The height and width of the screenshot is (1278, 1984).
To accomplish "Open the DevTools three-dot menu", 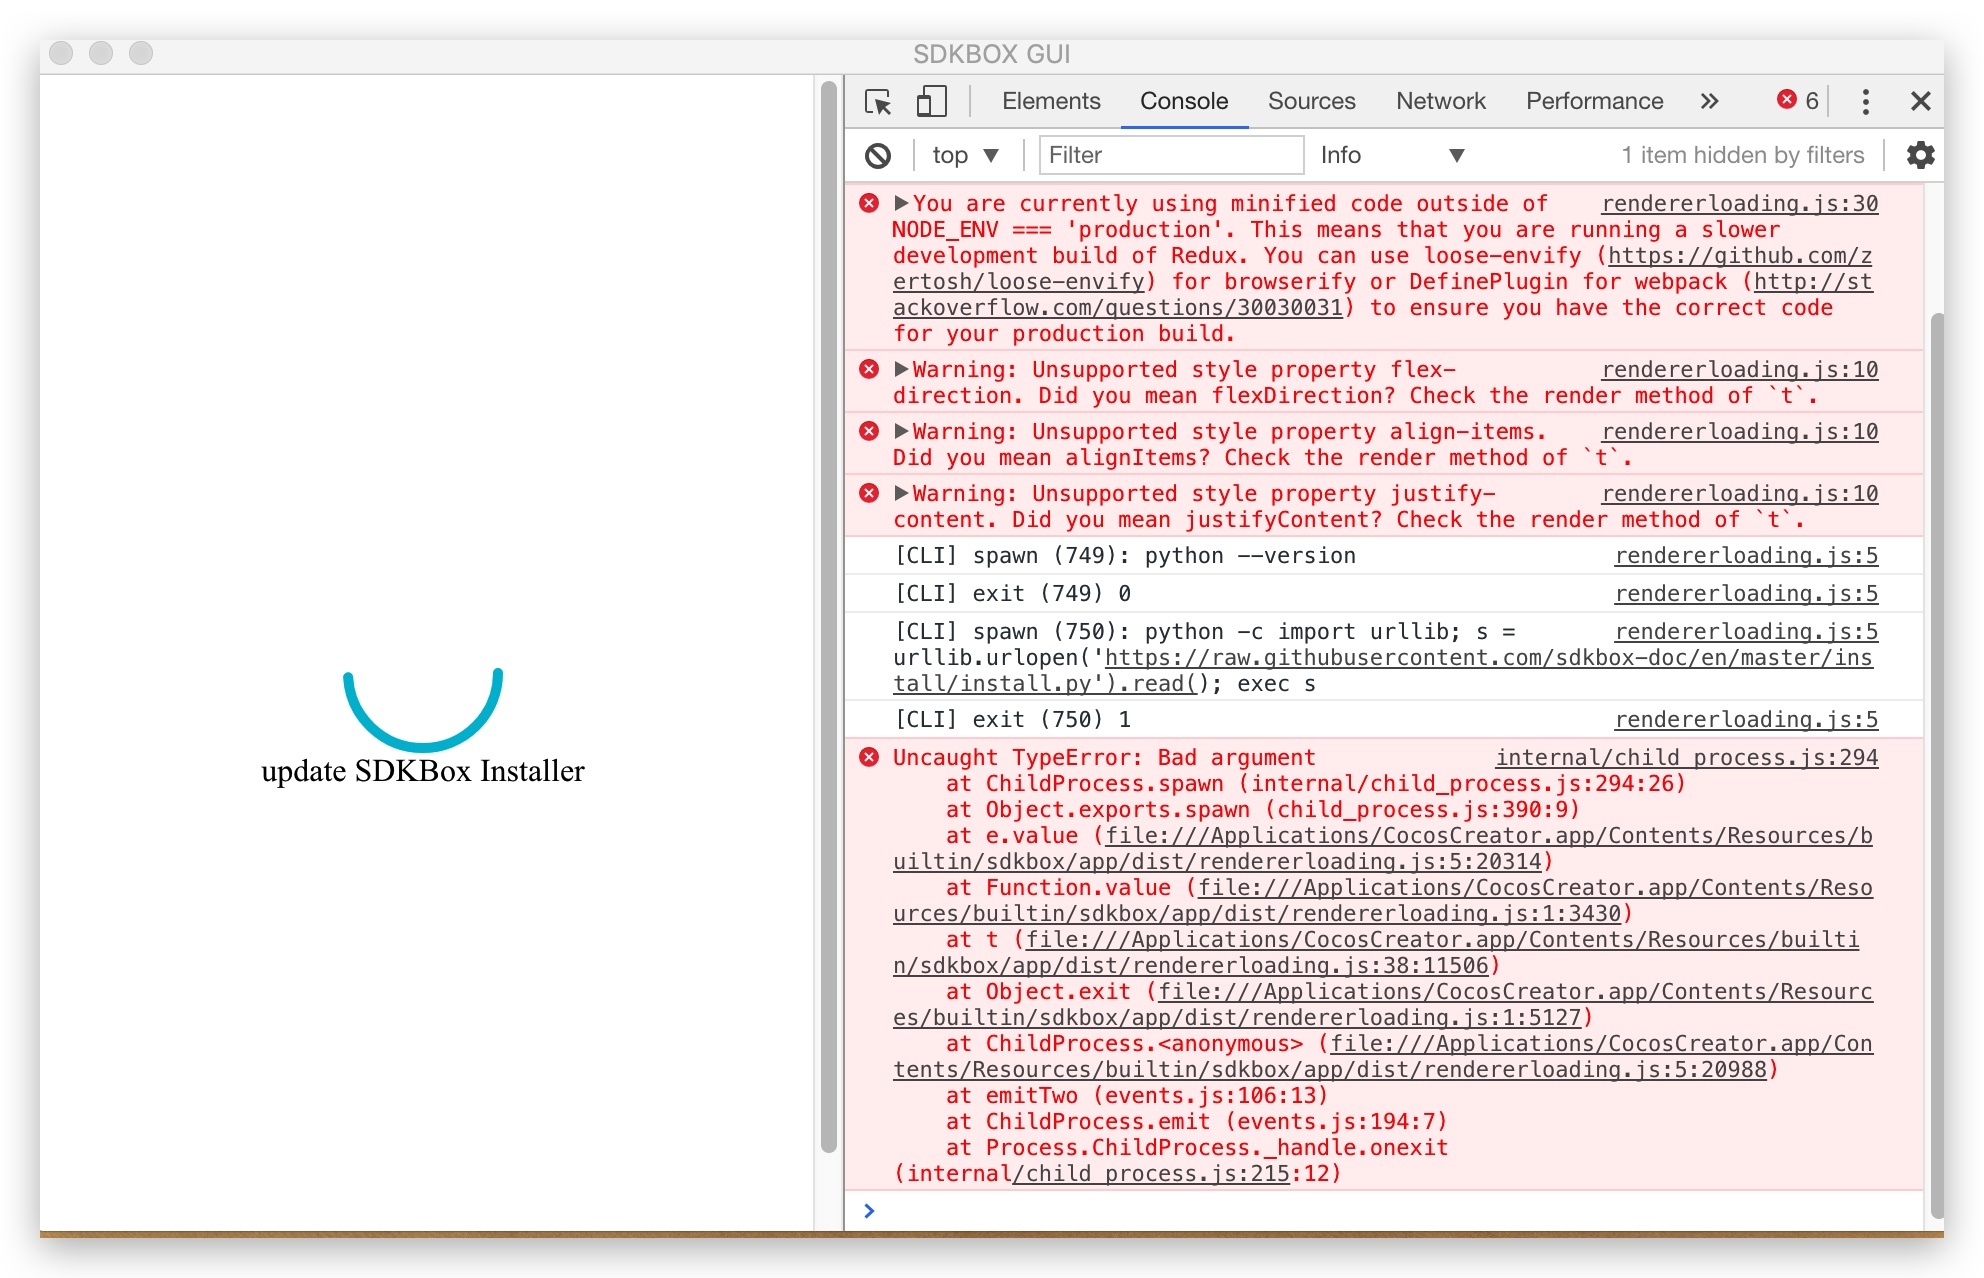I will point(1865,102).
